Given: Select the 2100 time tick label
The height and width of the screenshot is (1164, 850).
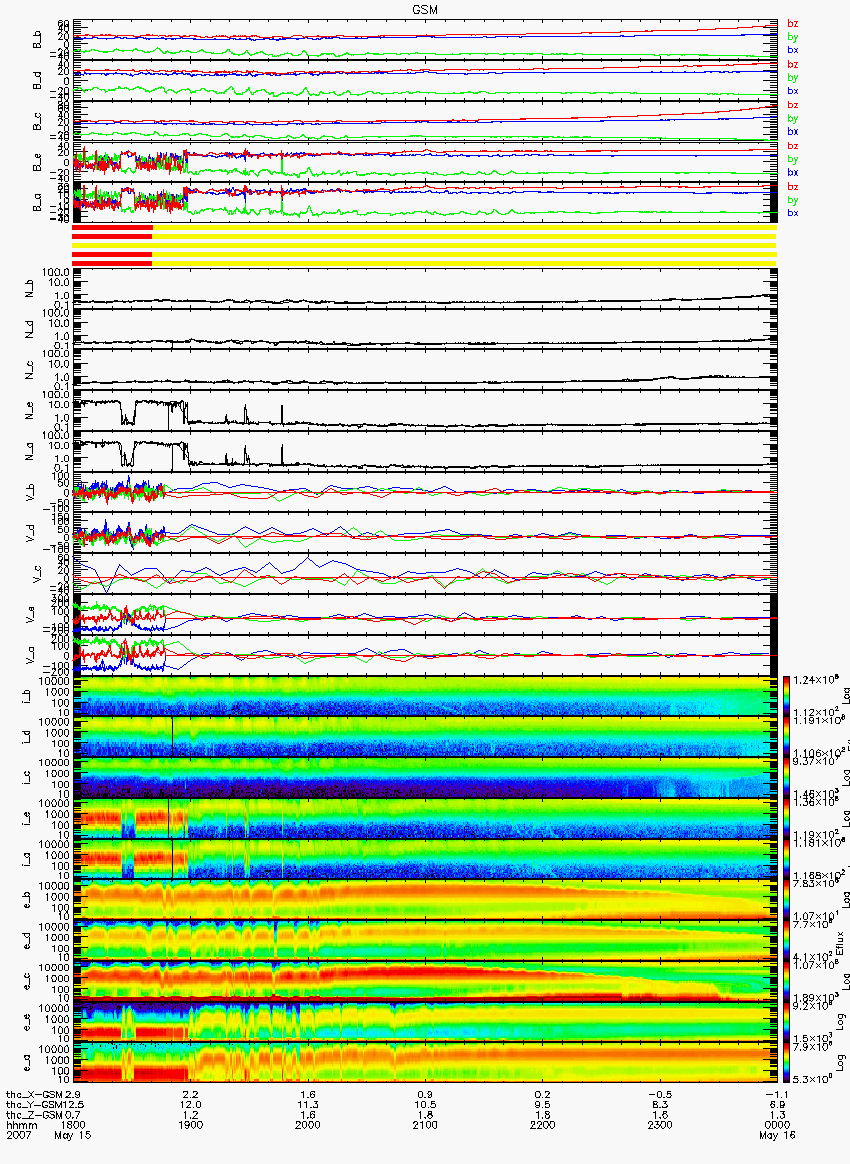Looking at the screenshot, I should coord(425,1125).
